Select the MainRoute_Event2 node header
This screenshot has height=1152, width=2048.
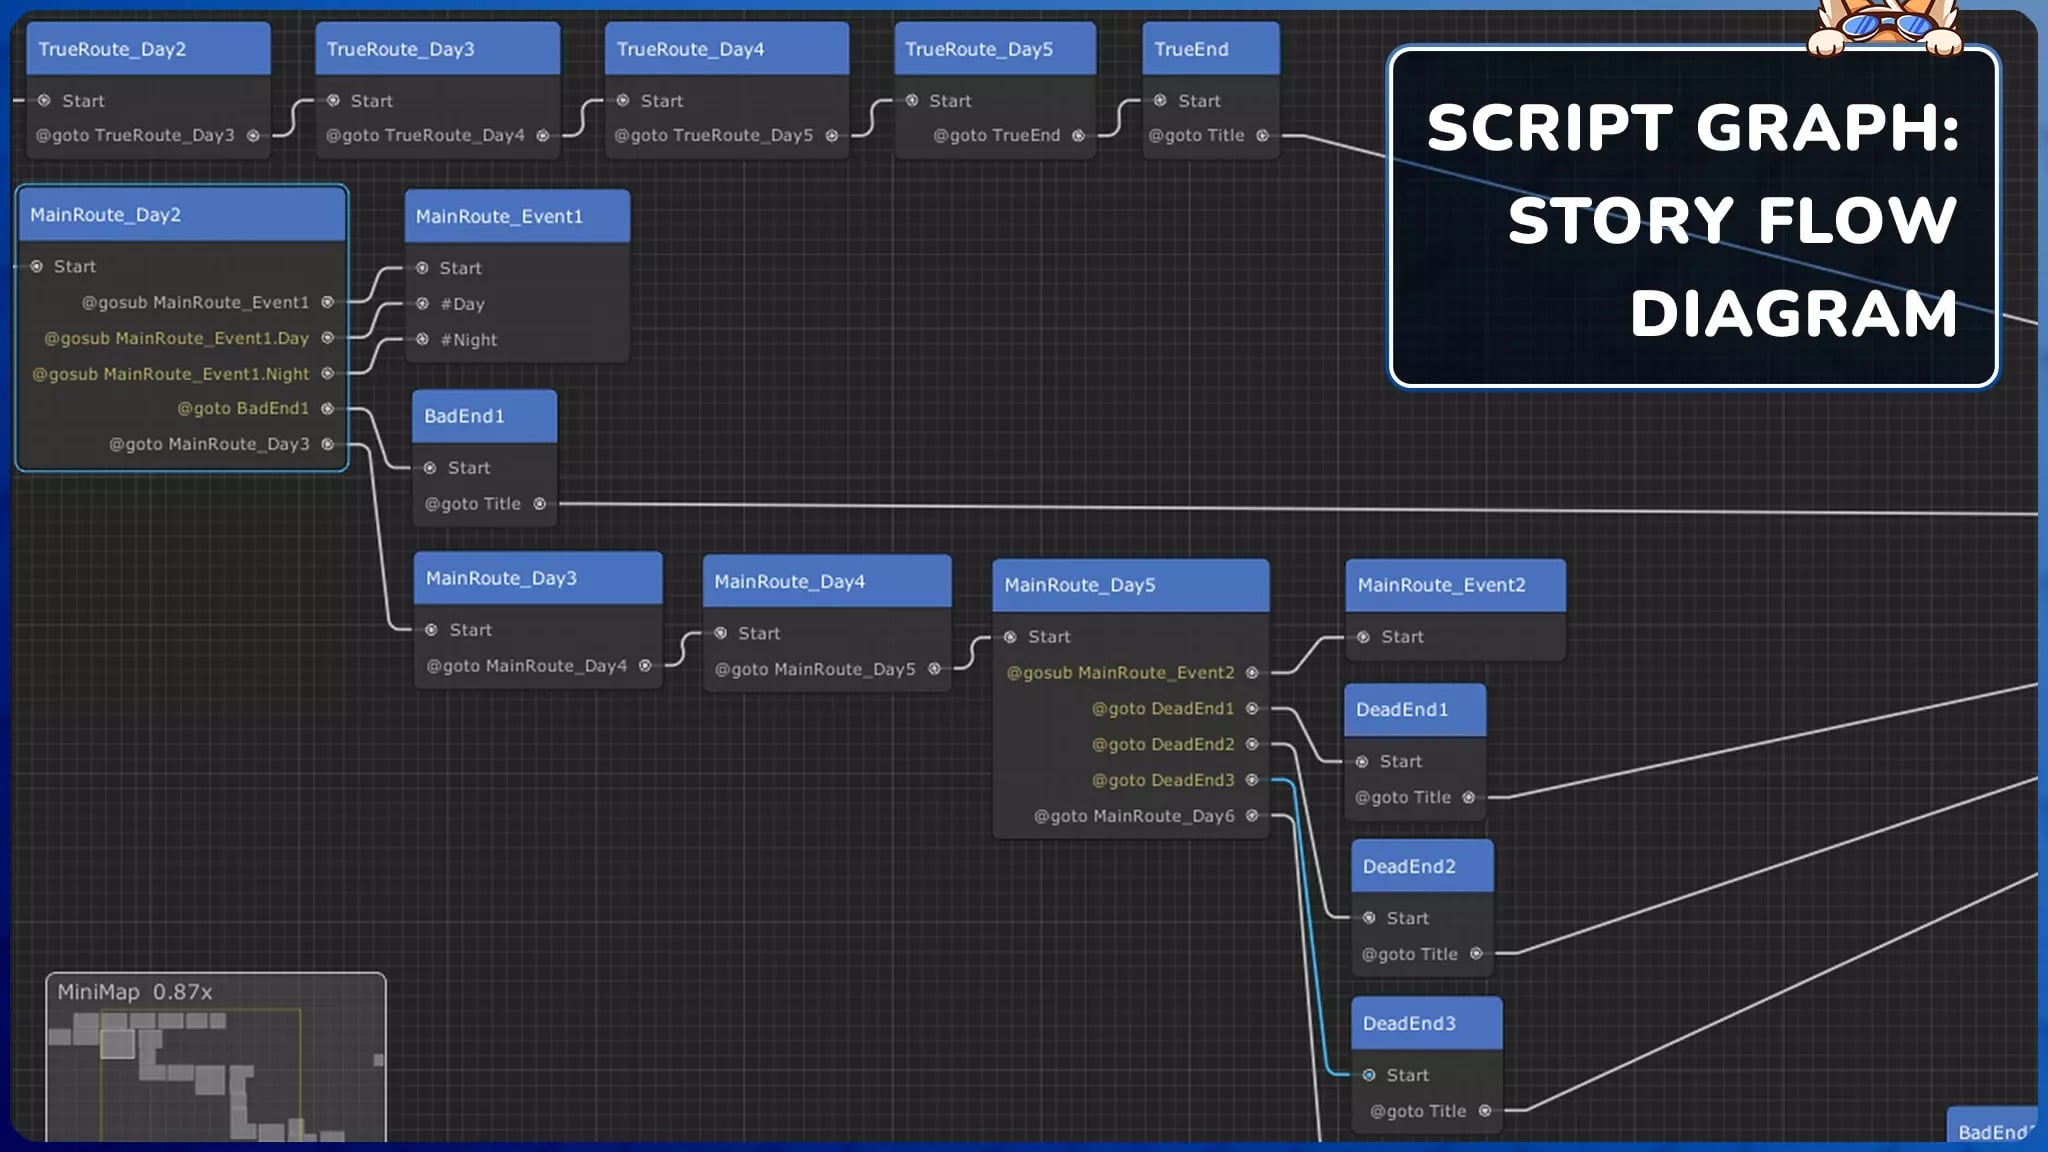1441,584
